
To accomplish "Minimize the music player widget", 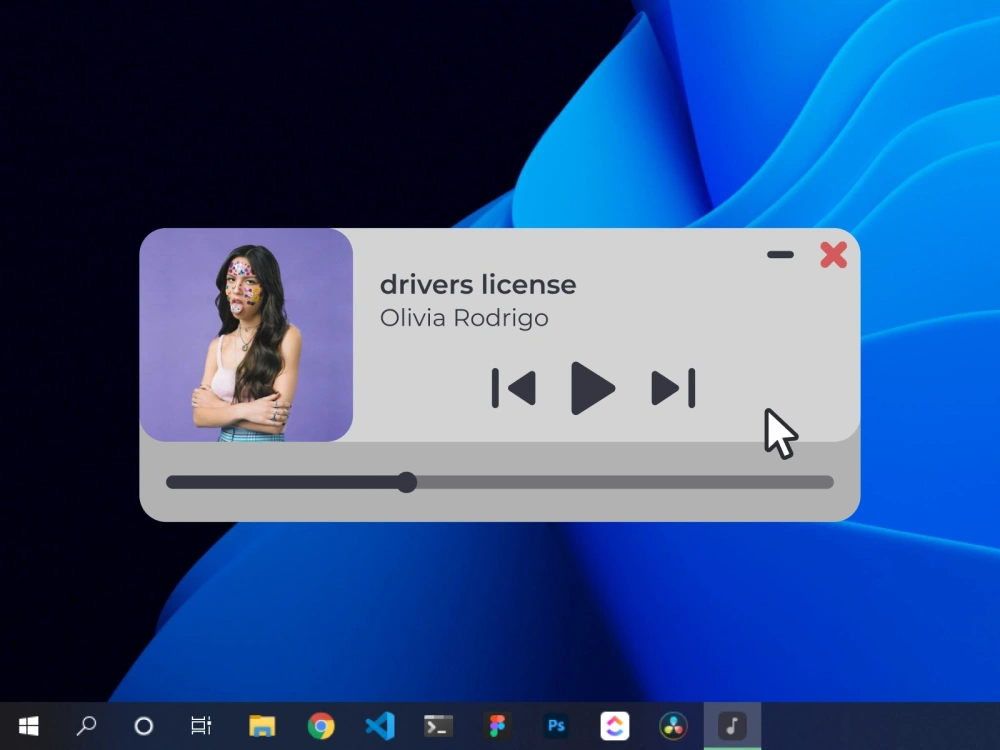I will [x=780, y=254].
